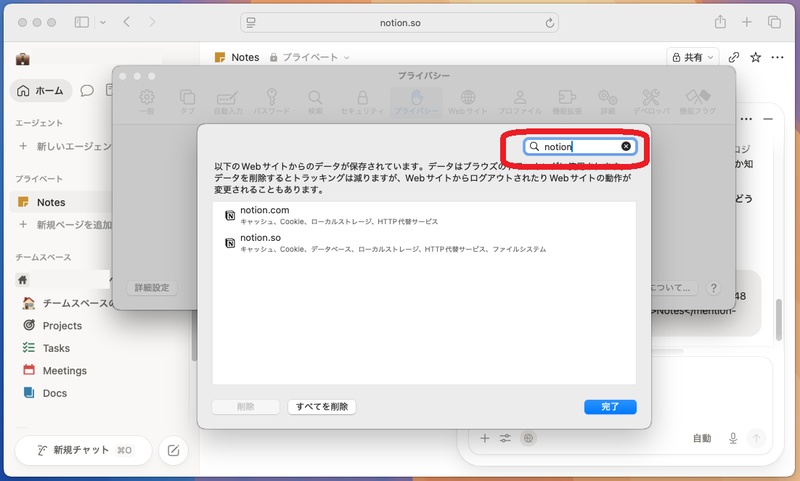The height and width of the screenshot is (481, 800).
Task: Open Safari share menu
Action: pyautogui.click(x=720, y=22)
